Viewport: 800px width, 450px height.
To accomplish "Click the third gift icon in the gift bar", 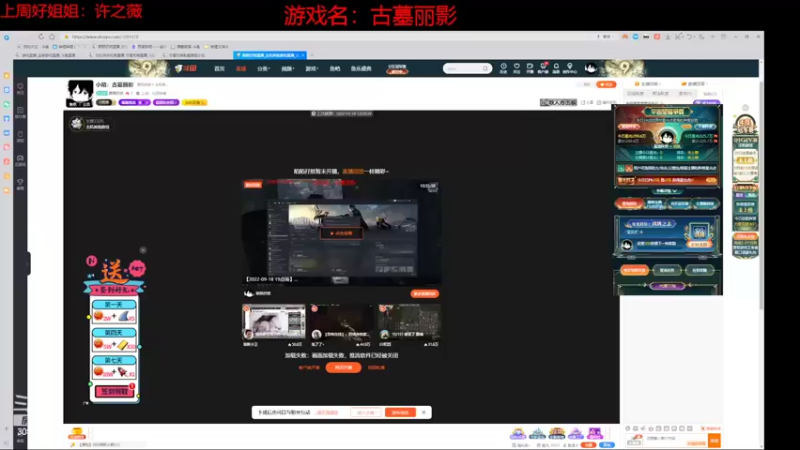I will [x=557, y=434].
